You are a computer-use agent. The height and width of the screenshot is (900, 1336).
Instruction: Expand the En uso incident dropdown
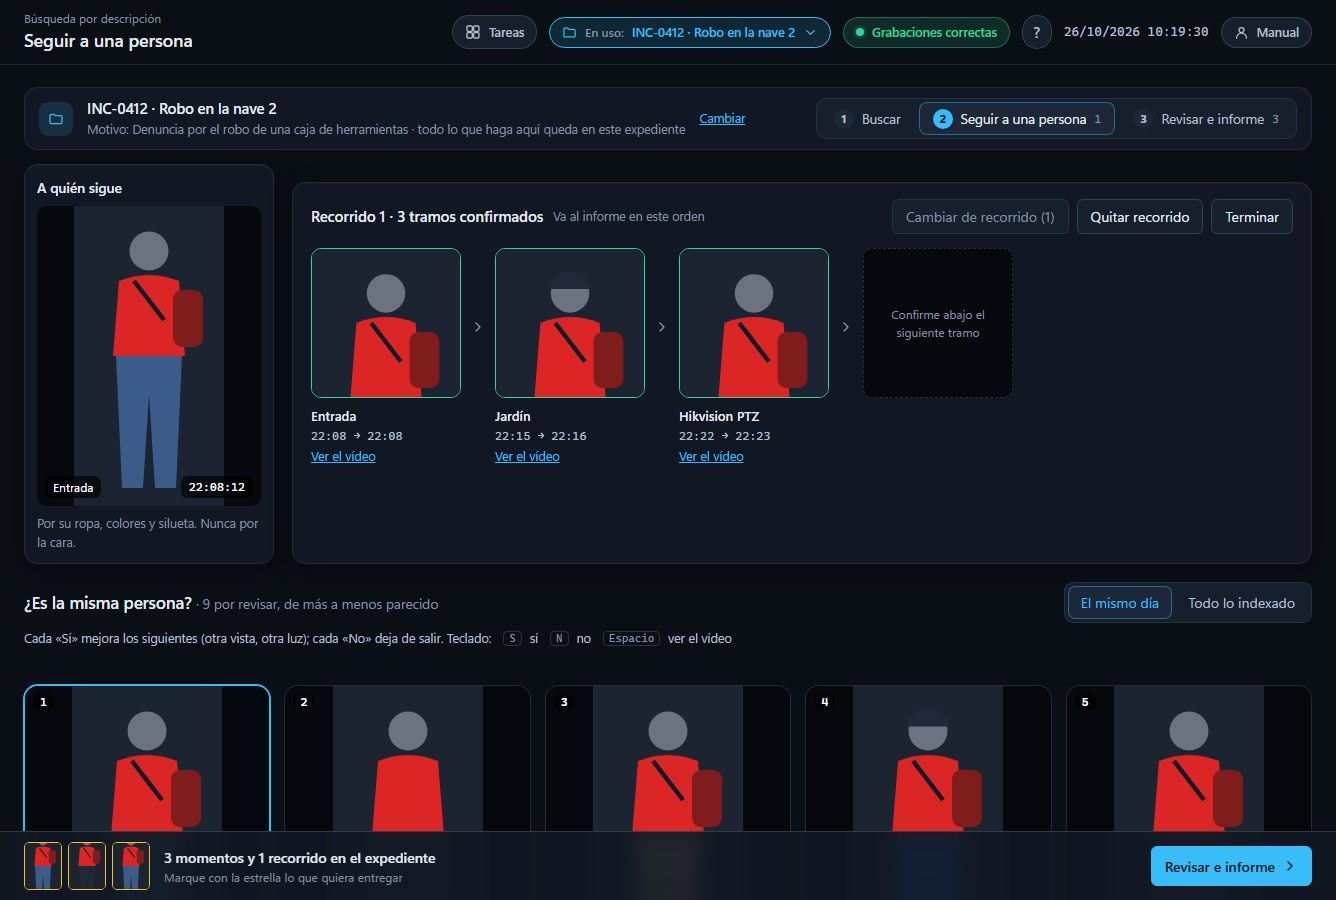click(689, 32)
